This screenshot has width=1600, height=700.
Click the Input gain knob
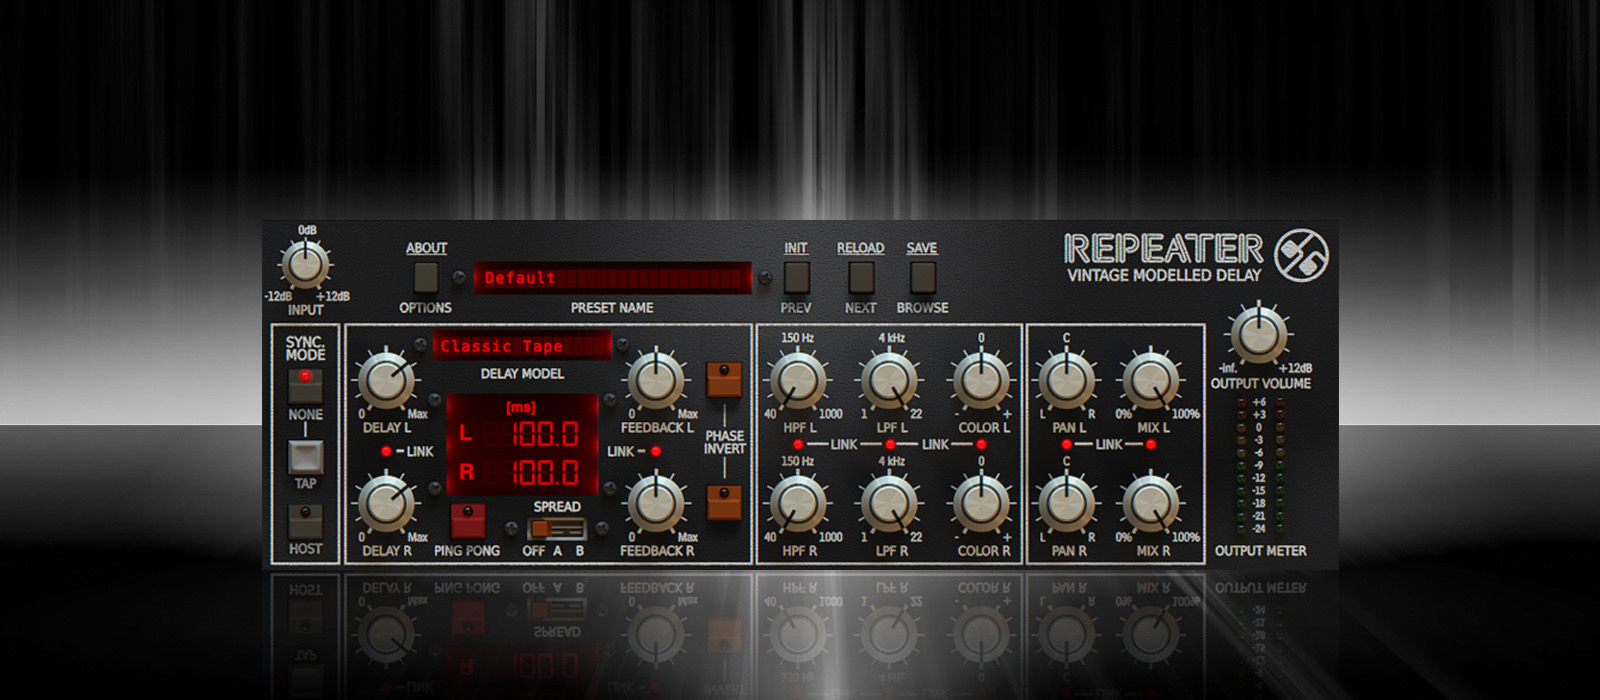[x=305, y=265]
